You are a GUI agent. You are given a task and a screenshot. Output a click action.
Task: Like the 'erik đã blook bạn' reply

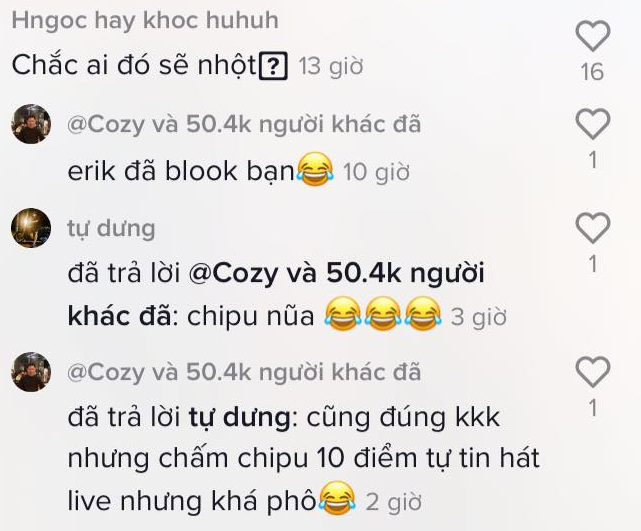pyautogui.click(x=593, y=124)
